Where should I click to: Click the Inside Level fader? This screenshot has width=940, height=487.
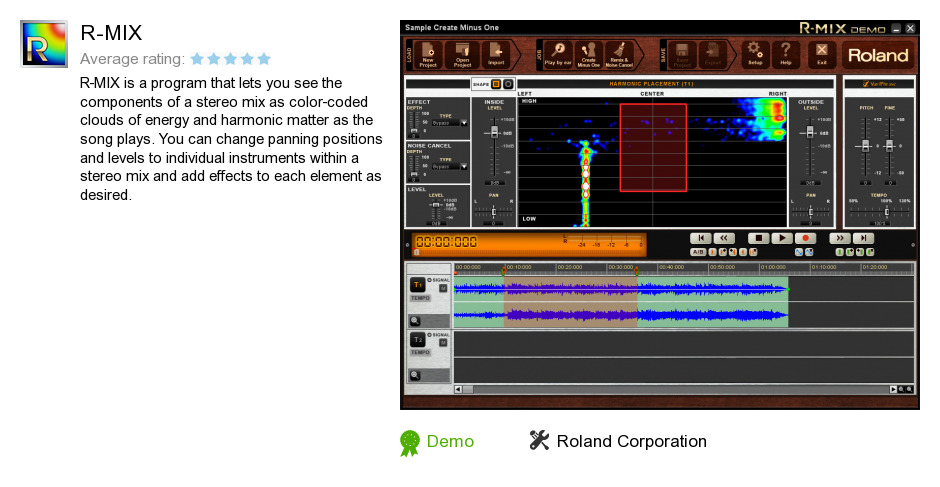[494, 133]
